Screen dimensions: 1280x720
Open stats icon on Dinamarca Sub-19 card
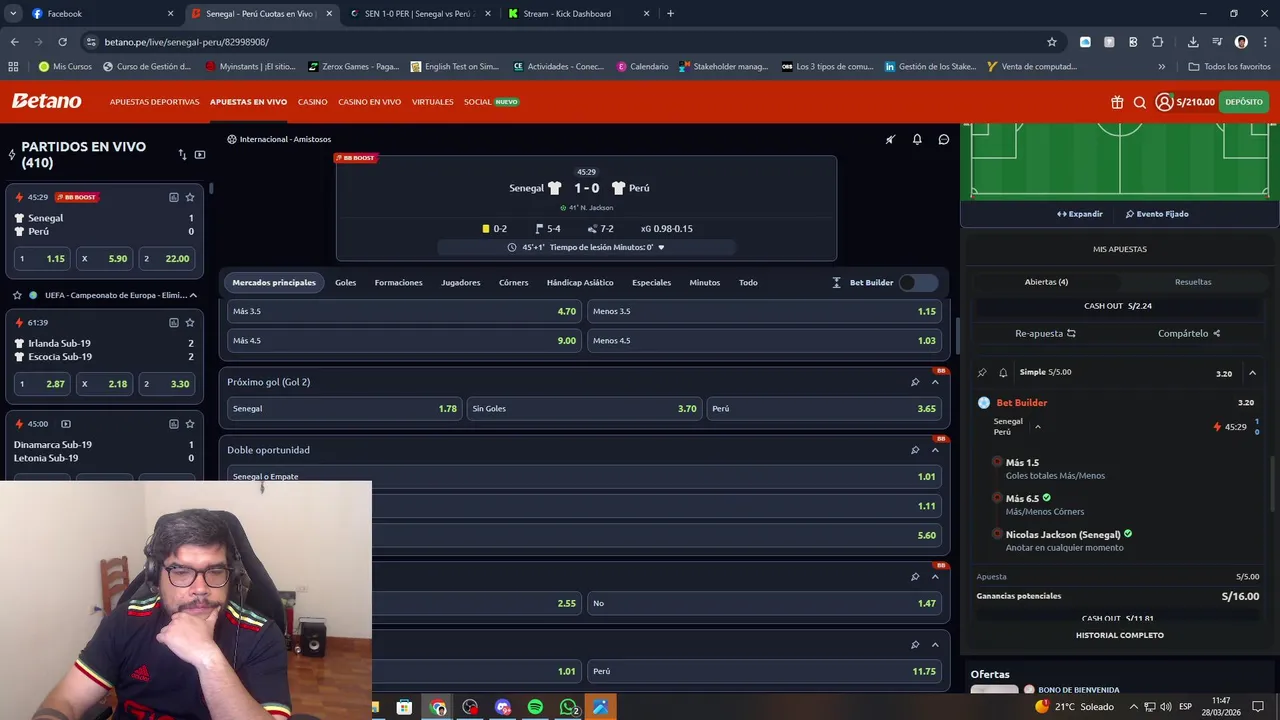tap(173, 424)
